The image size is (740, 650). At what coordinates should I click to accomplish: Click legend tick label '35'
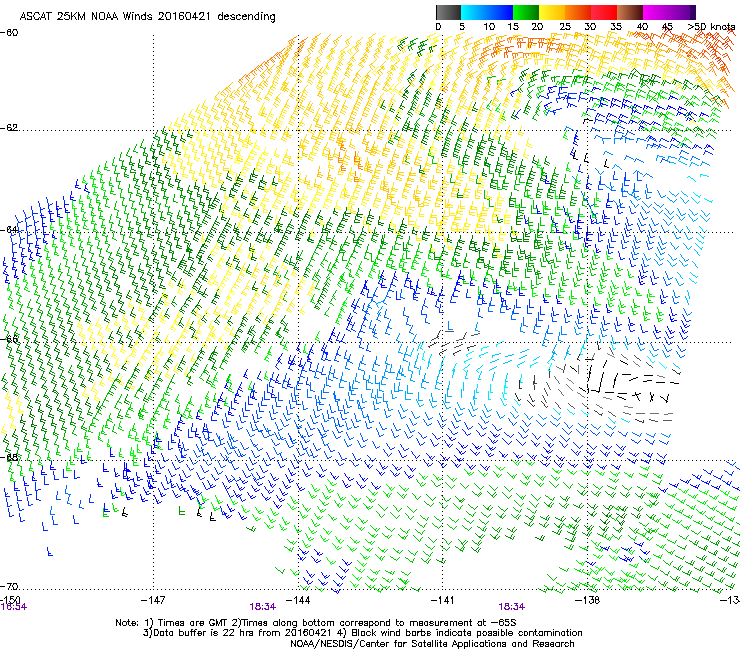coord(616,27)
